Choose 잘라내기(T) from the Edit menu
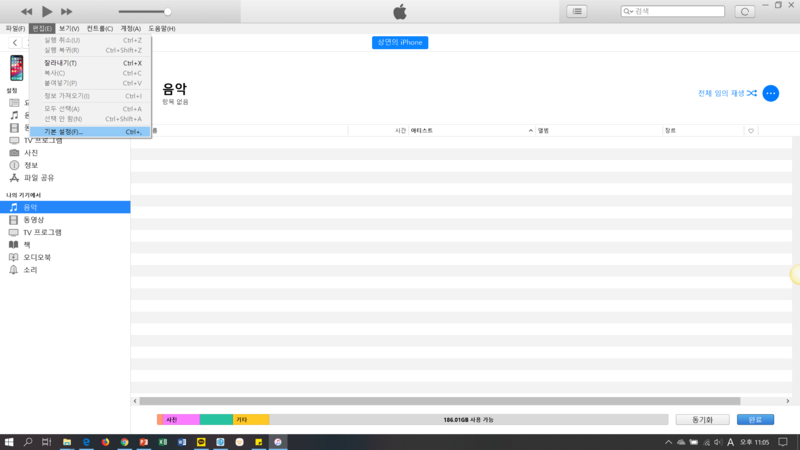Viewport: 800px width, 450px height. [x=90, y=63]
